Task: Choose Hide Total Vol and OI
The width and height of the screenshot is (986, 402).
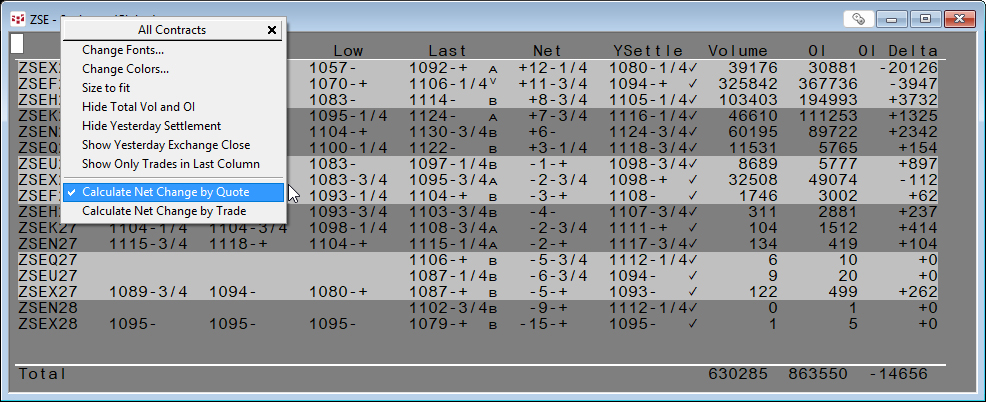Action: click(144, 107)
